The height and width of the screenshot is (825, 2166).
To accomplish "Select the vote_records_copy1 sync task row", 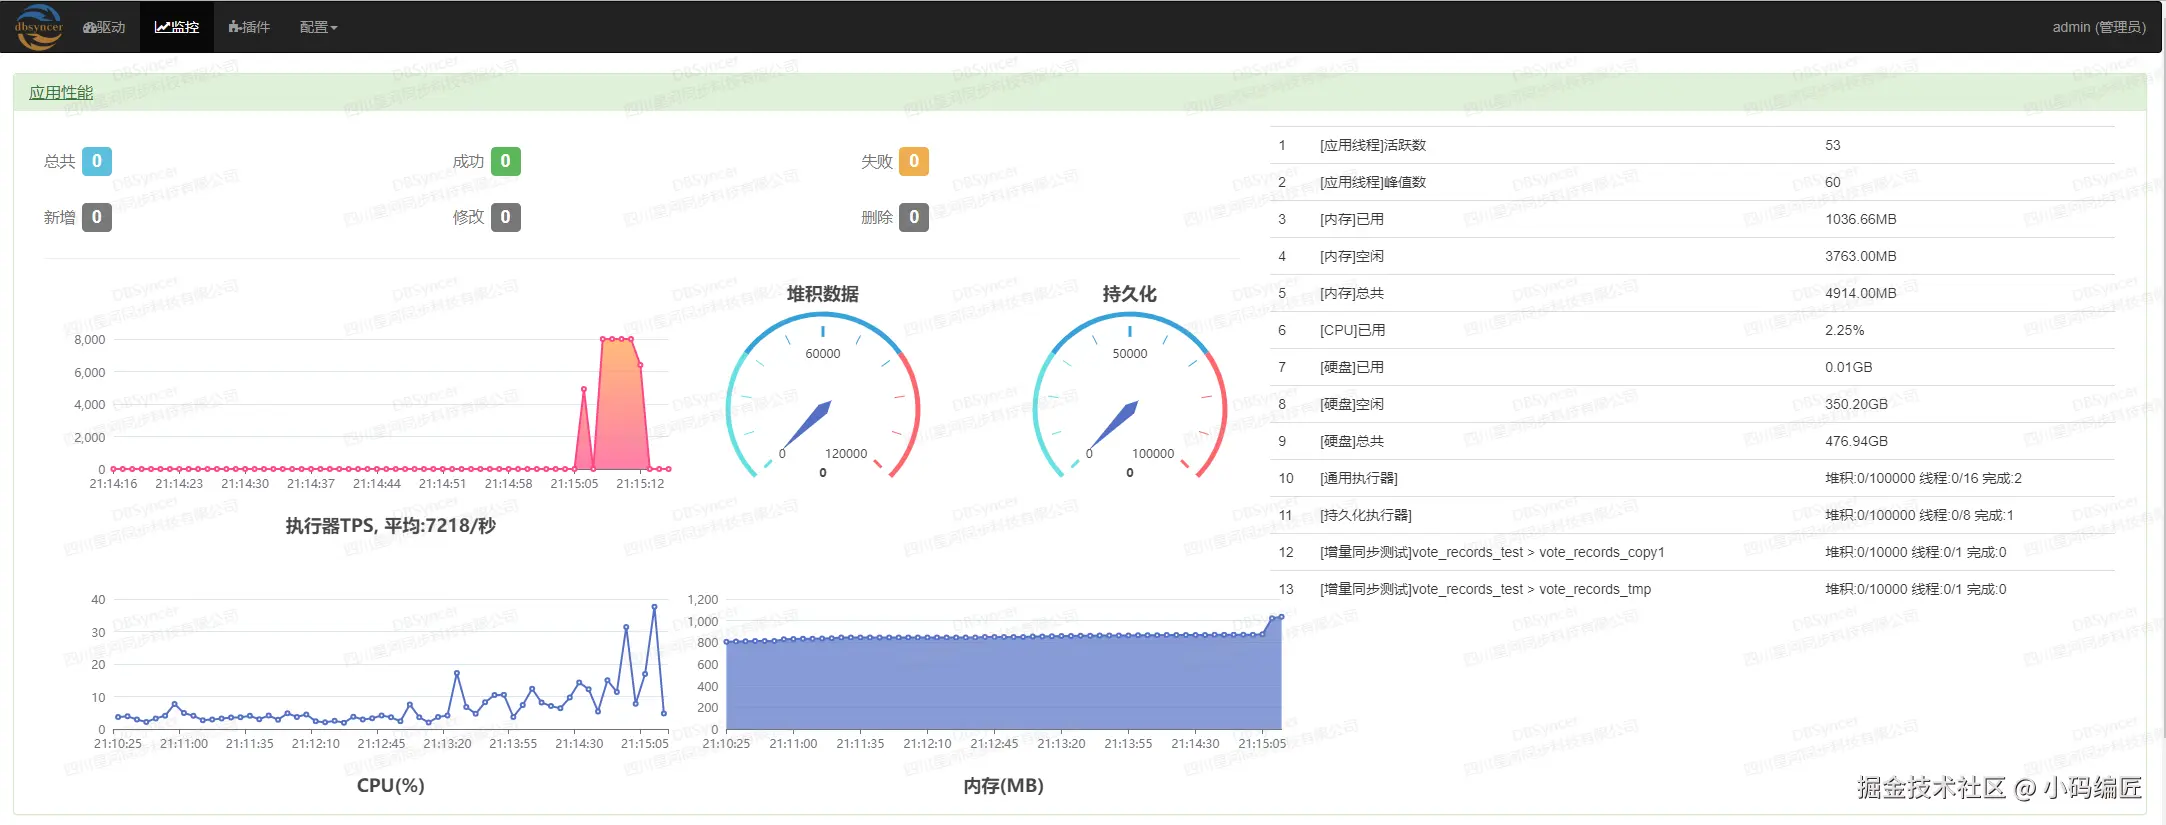I will point(1692,552).
